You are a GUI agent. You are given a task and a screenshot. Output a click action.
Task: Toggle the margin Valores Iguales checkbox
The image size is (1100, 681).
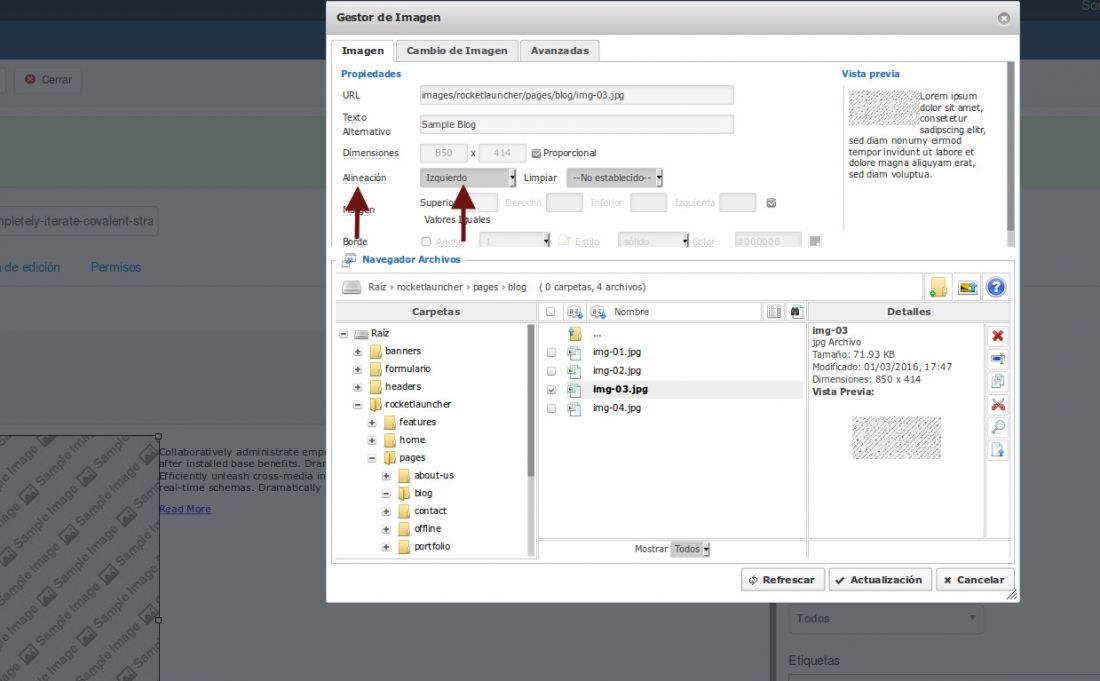pos(771,203)
